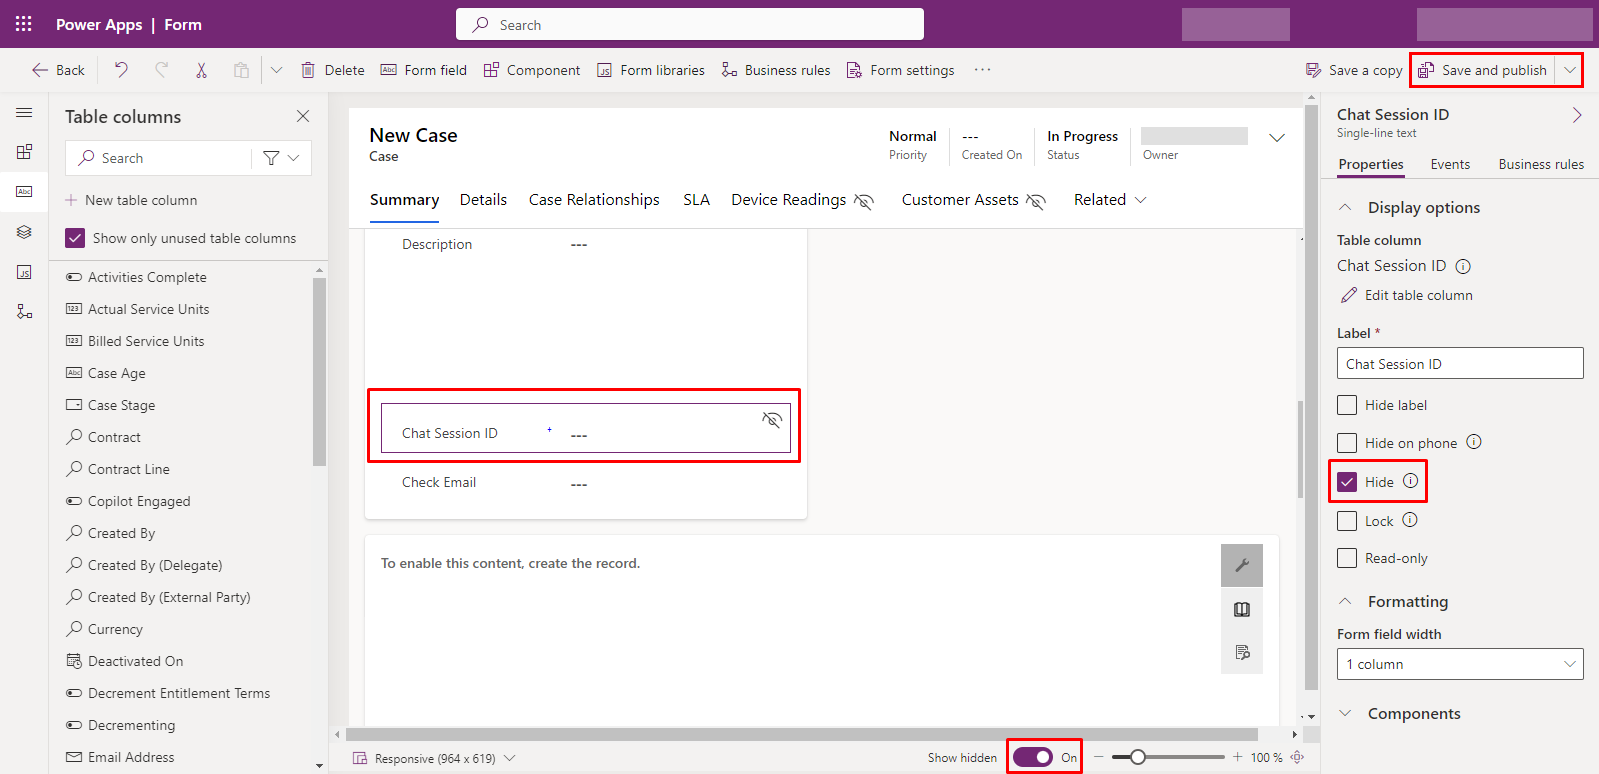The width and height of the screenshot is (1599, 774).
Task: Turn off the Show hidden toggle
Action: coord(1033,757)
